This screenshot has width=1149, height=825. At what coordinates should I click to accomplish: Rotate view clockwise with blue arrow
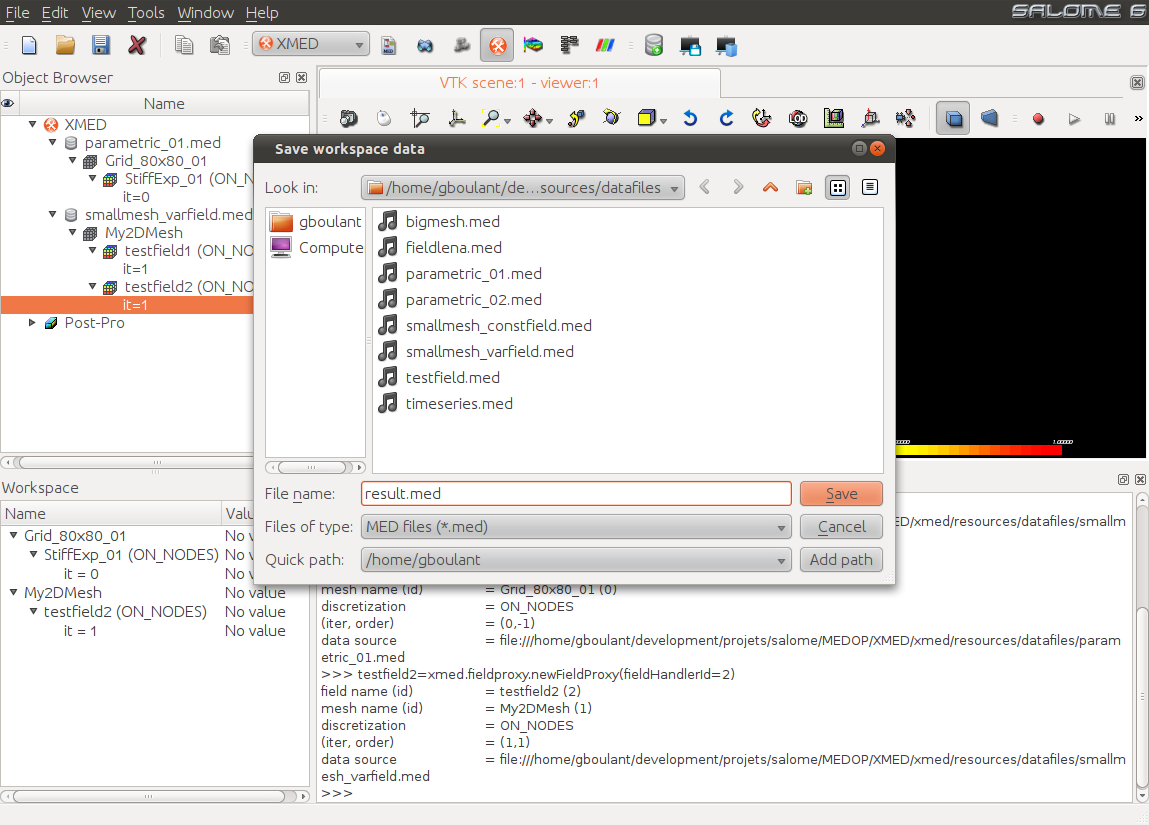tap(726, 118)
